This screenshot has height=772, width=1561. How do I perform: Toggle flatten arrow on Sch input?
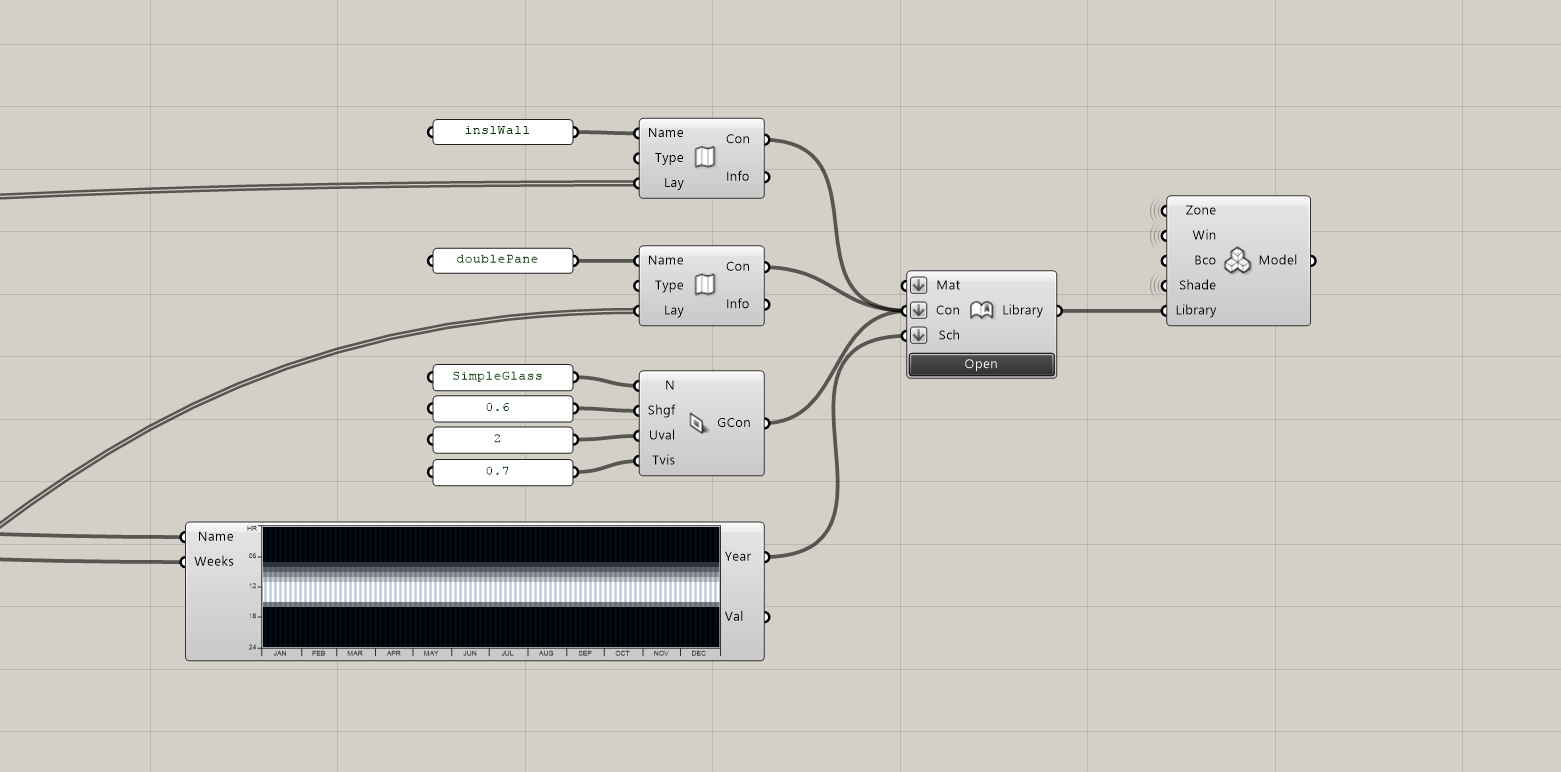[919, 335]
